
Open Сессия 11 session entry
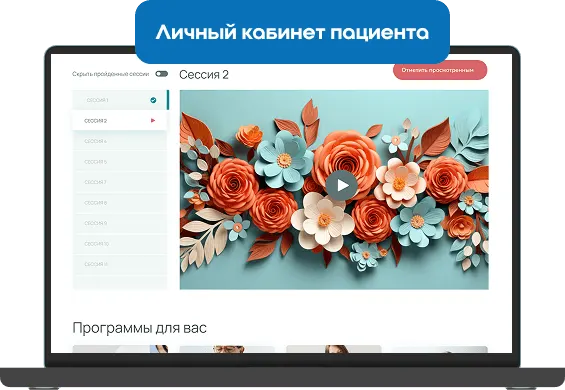click(119, 264)
